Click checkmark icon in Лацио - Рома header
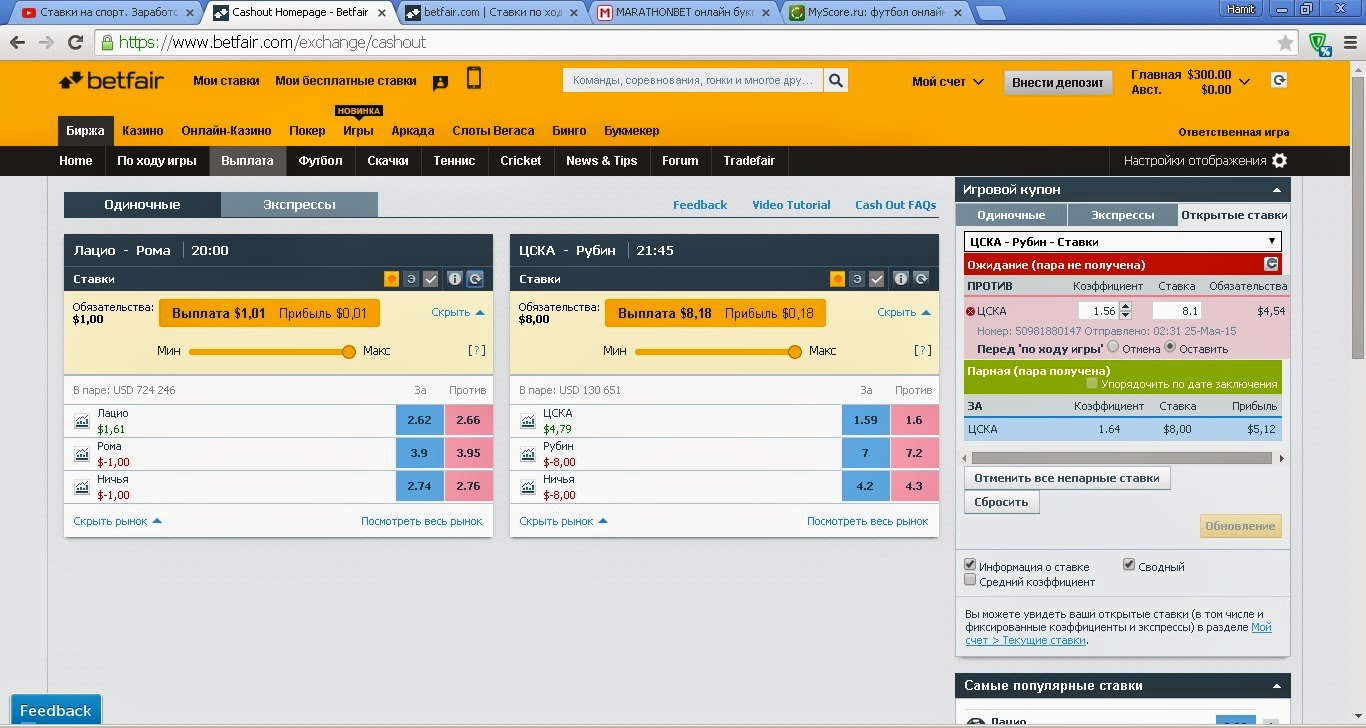 click(x=431, y=279)
